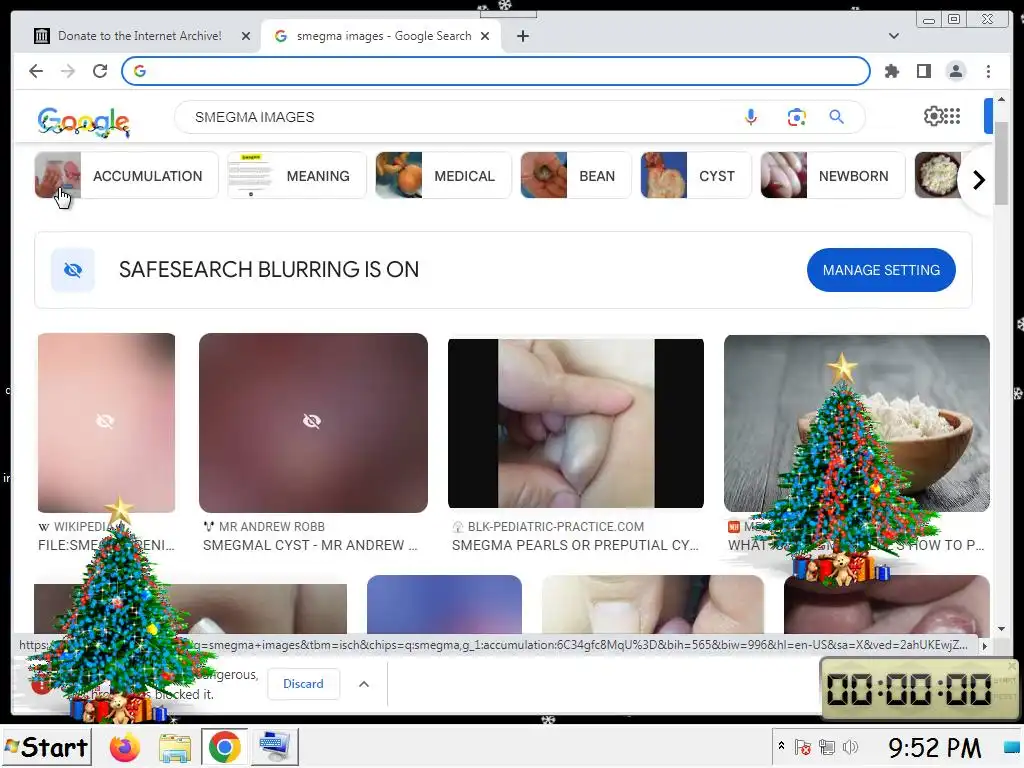Select the NEWBORN filter chip
This screenshot has width=1024, height=768.
coord(833,175)
